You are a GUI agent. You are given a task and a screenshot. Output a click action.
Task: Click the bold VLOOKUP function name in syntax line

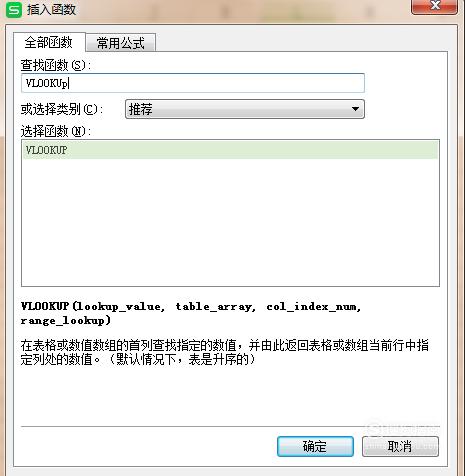(45, 306)
